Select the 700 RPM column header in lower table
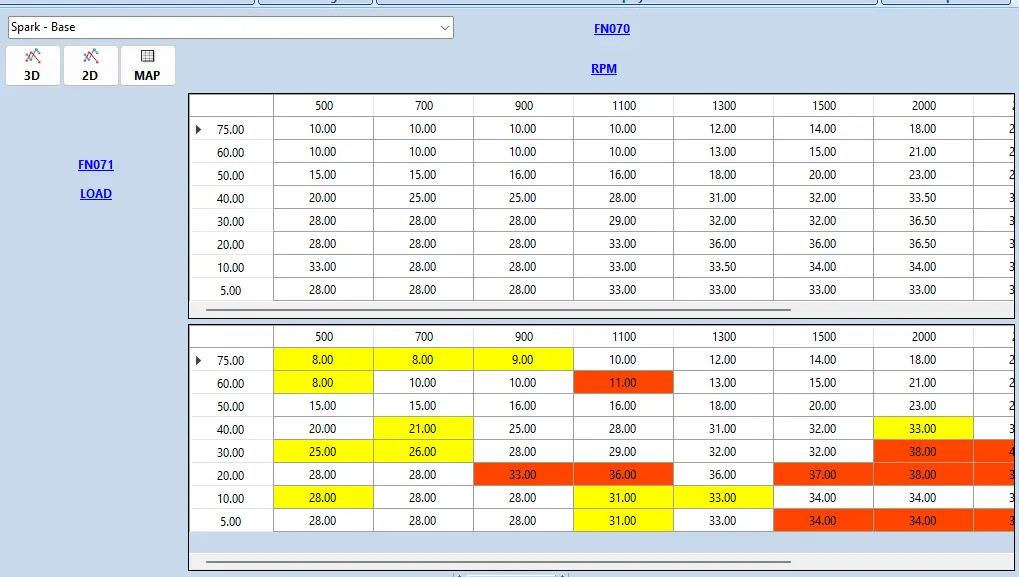 [424, 337]
